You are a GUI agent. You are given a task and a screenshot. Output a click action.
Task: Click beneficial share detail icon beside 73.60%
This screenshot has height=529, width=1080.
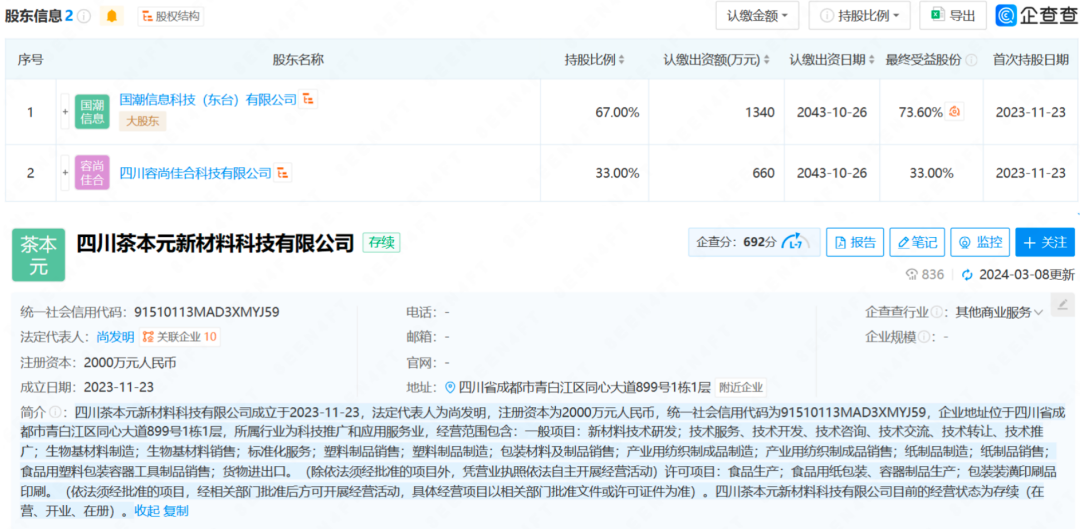point(954,112)
